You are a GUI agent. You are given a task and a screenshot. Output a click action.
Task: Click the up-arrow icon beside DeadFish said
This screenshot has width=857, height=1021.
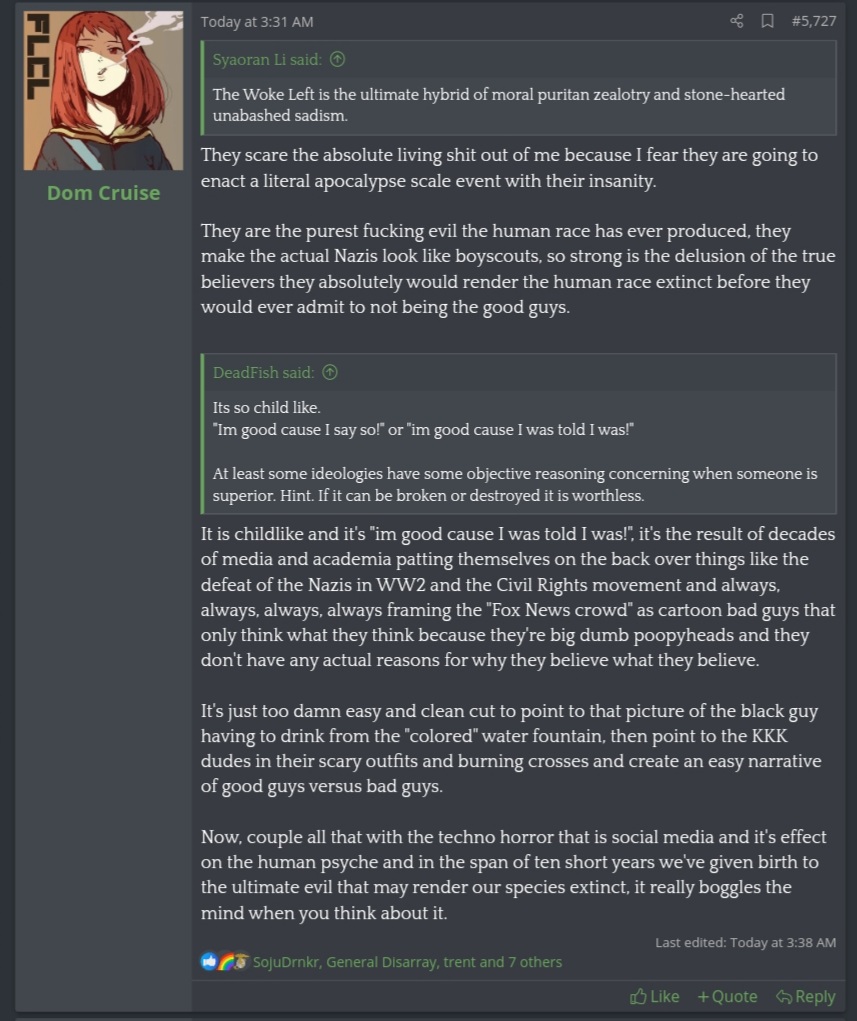(x=329, y=373)
